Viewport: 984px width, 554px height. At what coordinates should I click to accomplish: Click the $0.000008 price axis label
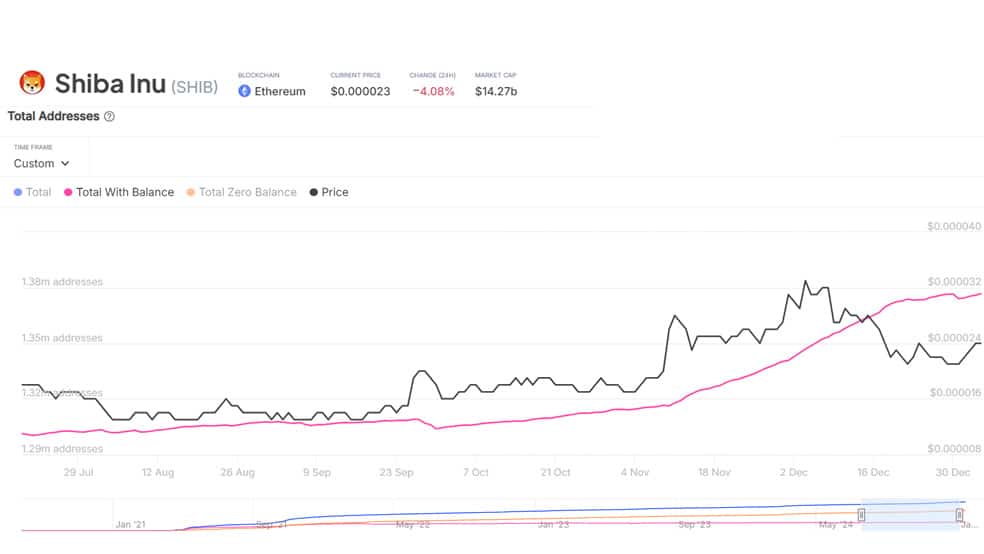pyautogui.click(x=954, y=449)
